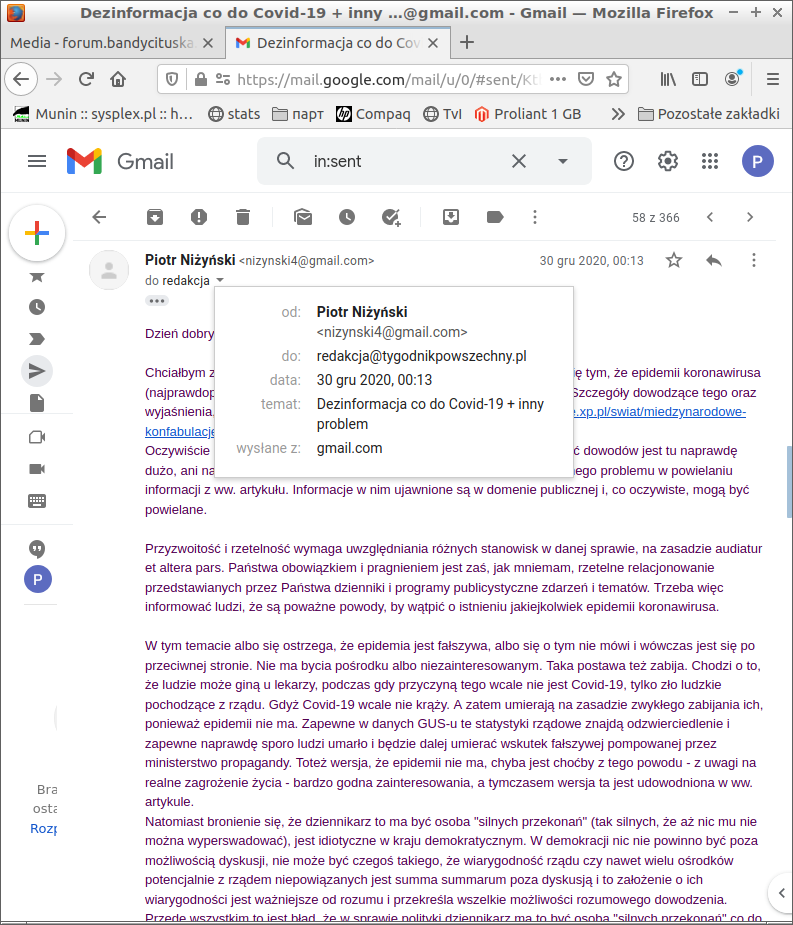Open Gmail settings gear

tap(667, 161)
